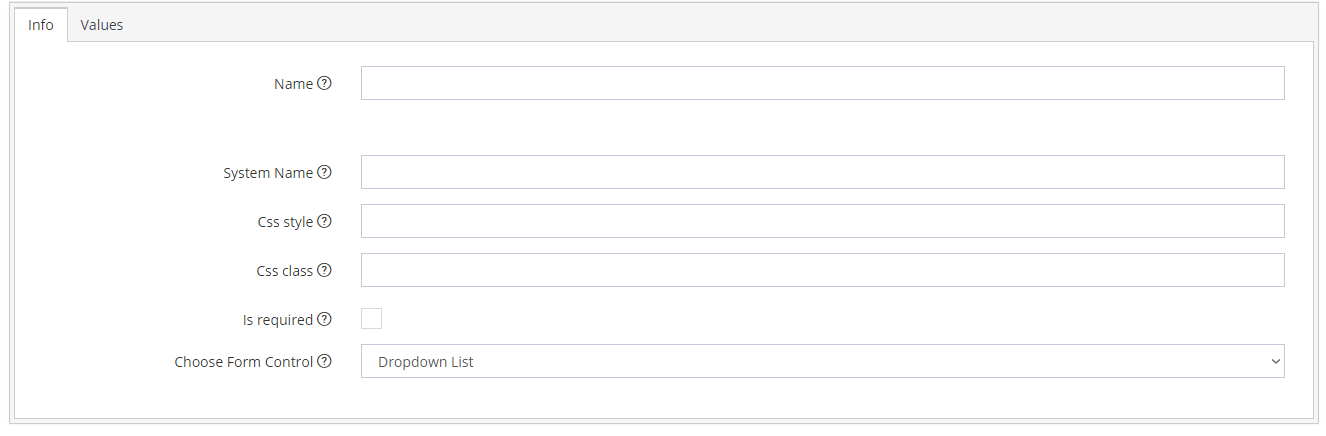Click the Is required label text
The width and height of the screenshot is (1326, 436).
click(278, 320)
